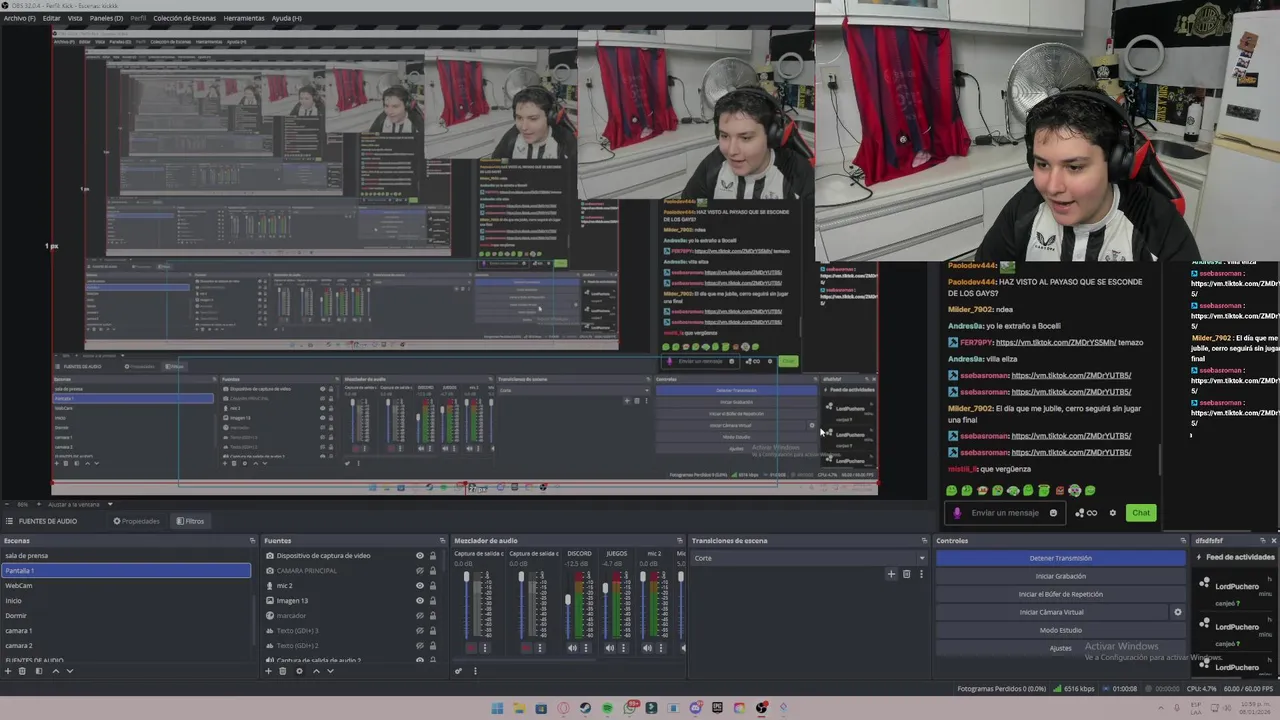This screenshot has height=720, width=1280.
Task: Move selected scene down
Action: (69, 670)
